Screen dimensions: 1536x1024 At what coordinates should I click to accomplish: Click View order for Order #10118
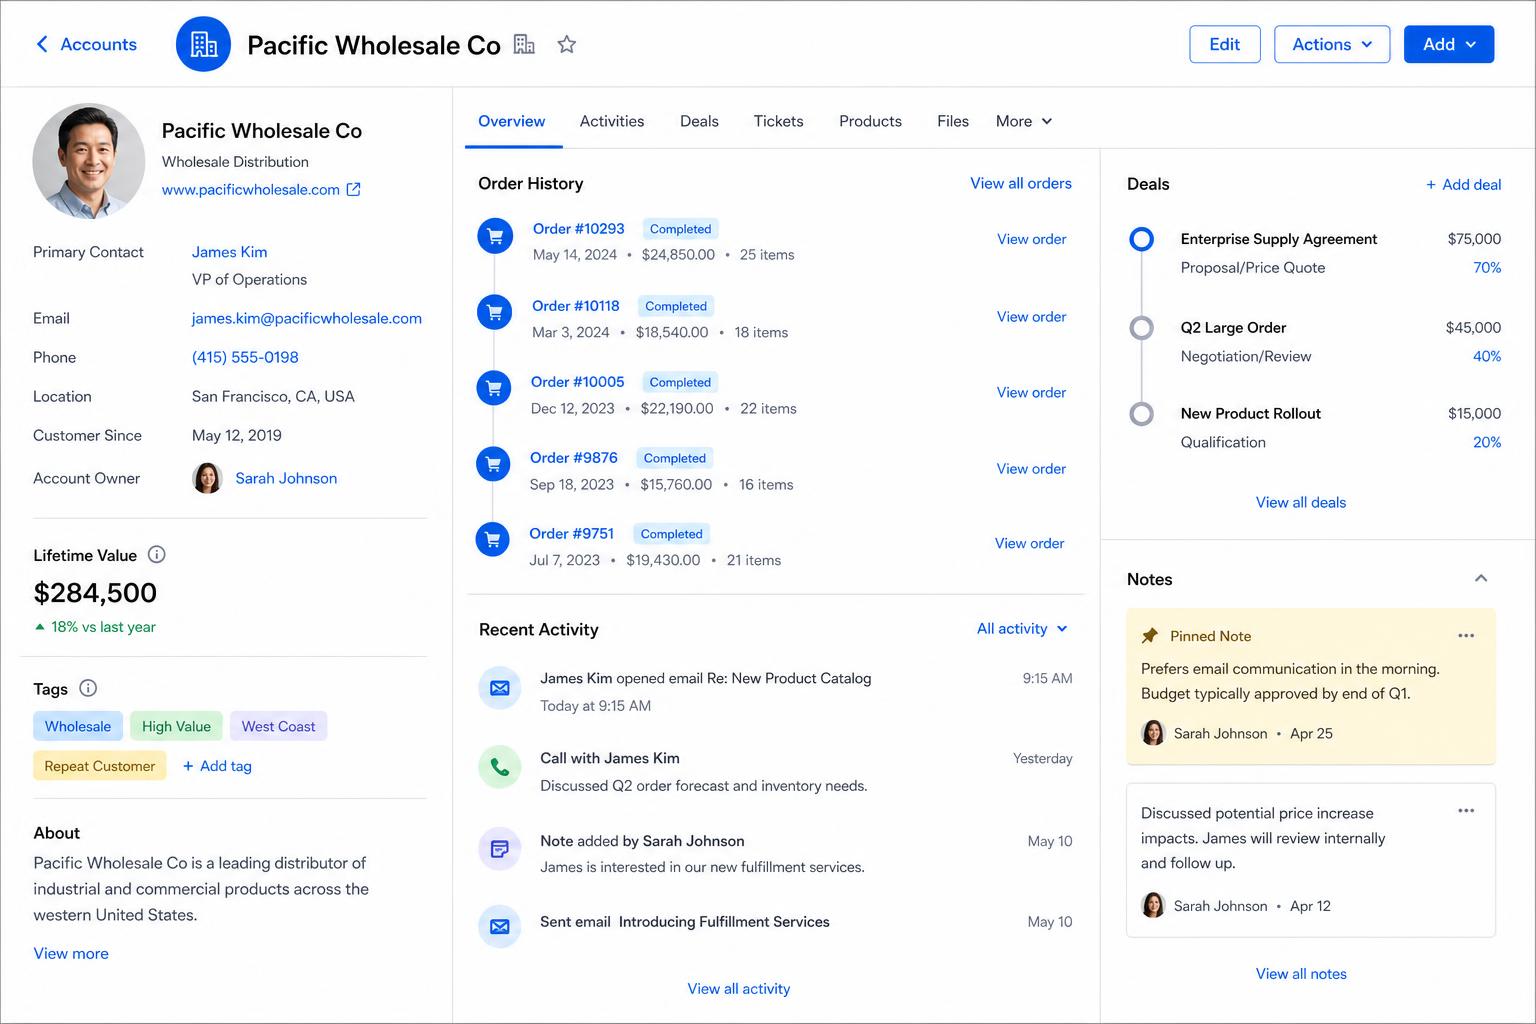tap(1031, 316)
